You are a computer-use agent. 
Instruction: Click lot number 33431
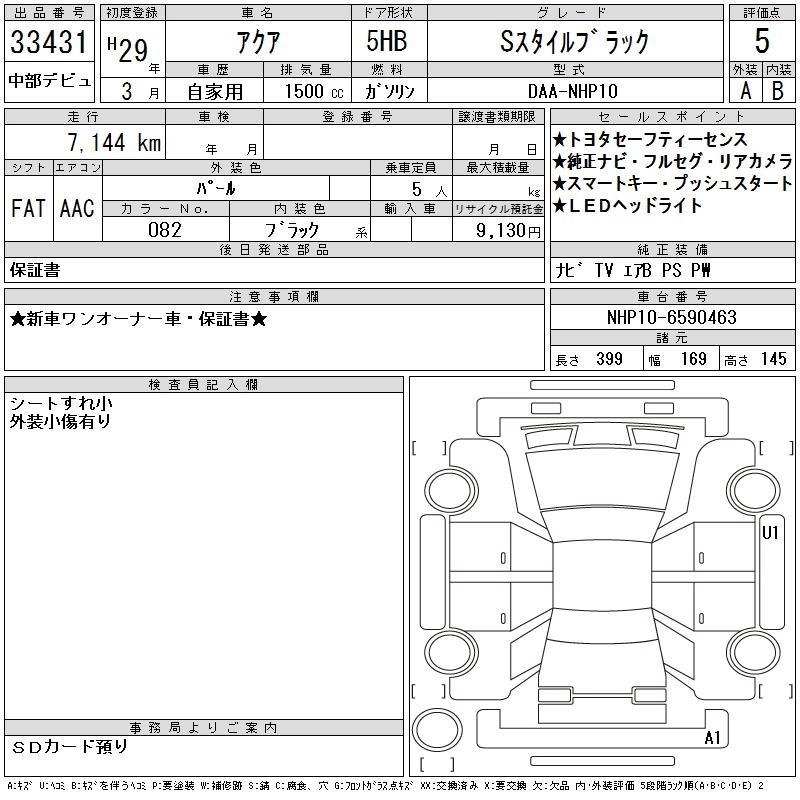tap(50, 42)
